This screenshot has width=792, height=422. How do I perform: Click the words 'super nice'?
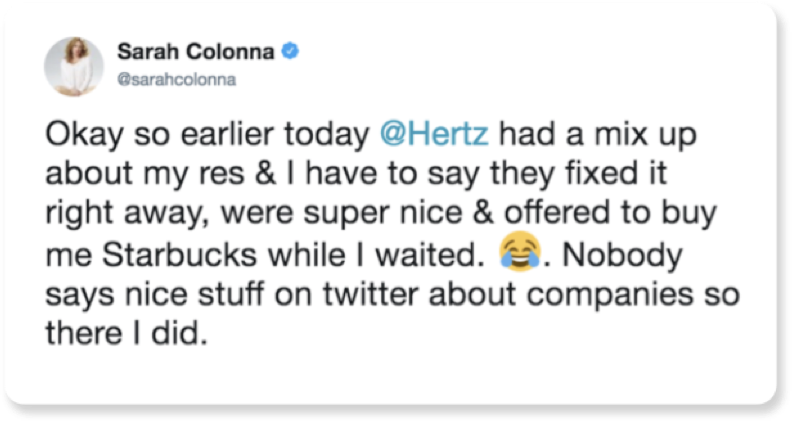point(383,215)
